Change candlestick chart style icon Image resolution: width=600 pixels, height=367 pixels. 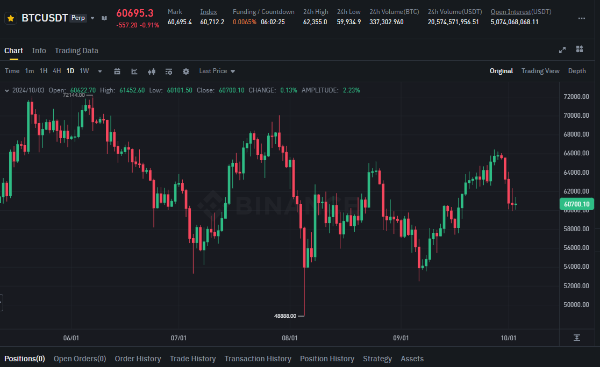click(x=152, y=71)
